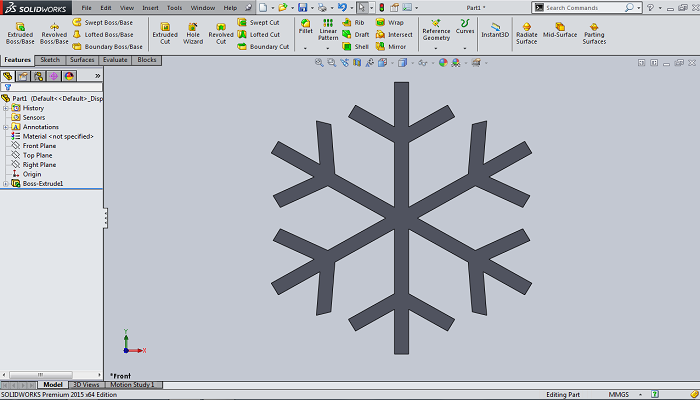Expand the manager panel tabs chevron
Screen dimensions: 700x400
point(98,76)
